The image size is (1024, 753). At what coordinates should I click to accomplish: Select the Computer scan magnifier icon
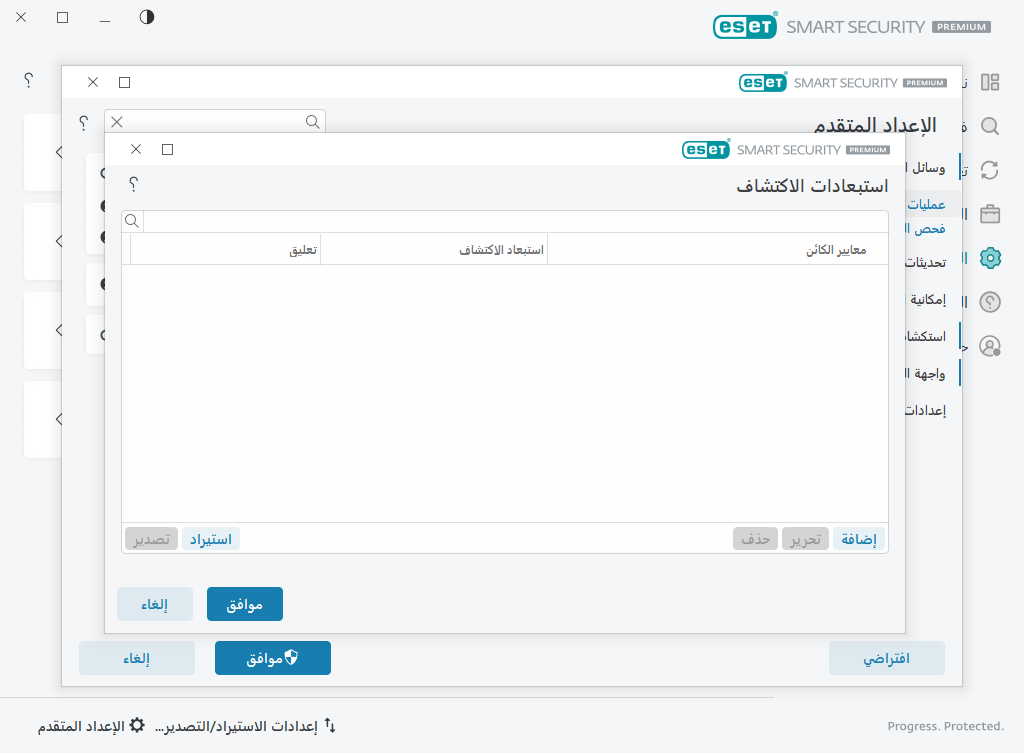tap(989, 126)
